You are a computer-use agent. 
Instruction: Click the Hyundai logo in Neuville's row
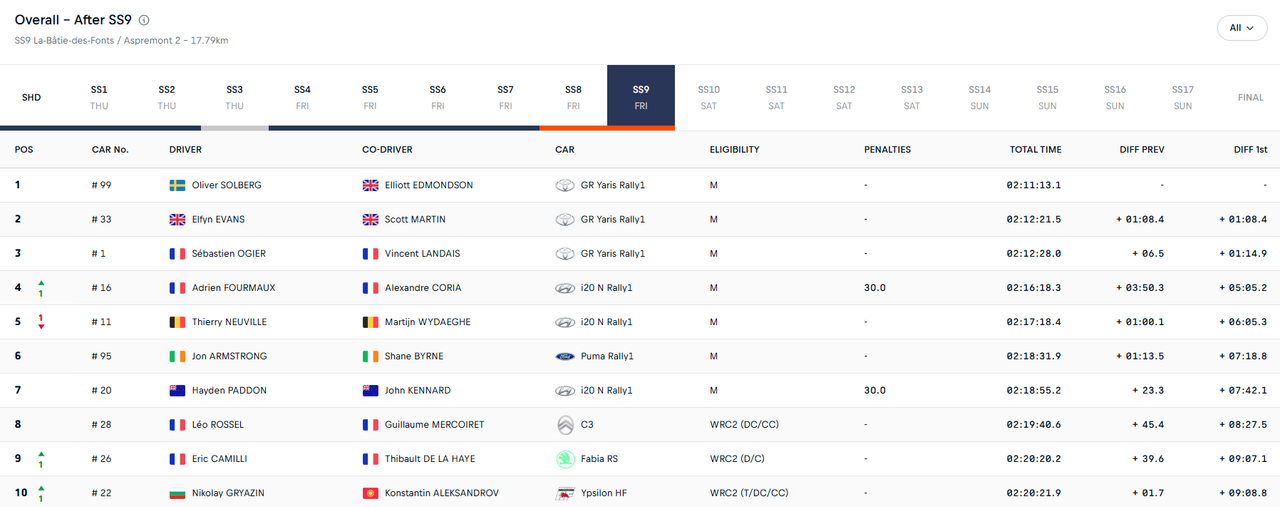pyautogui.click(x=565, y=322)
